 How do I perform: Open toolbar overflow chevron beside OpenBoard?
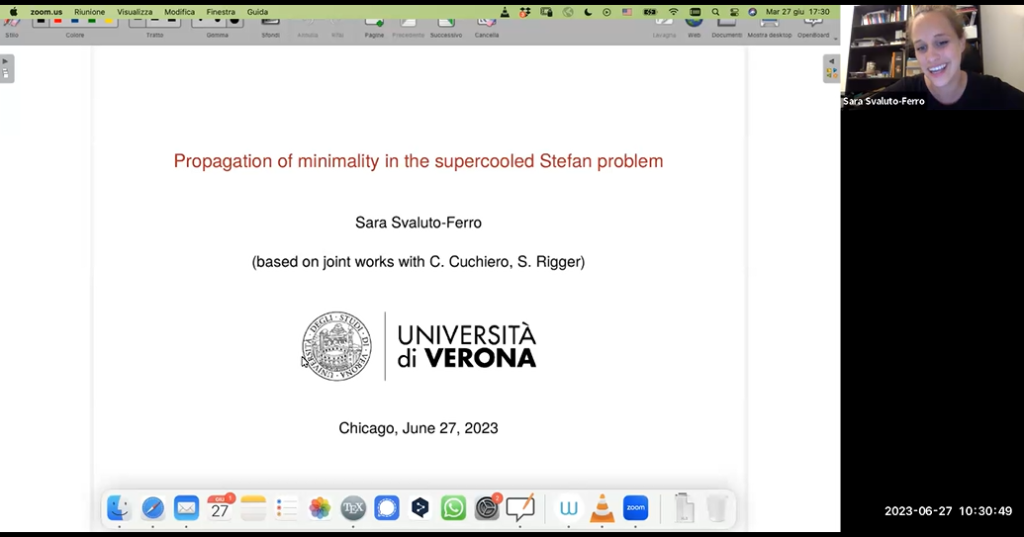click(835, 39)
